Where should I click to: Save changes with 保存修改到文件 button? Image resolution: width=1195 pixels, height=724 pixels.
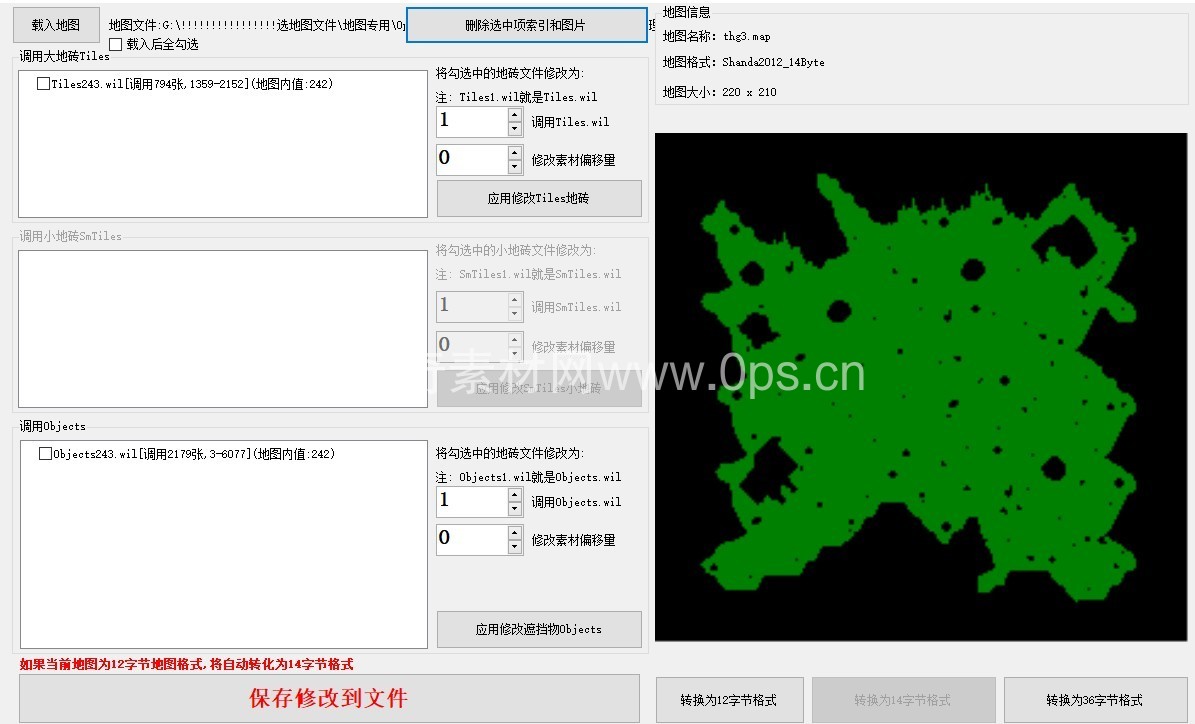[329, 698]
